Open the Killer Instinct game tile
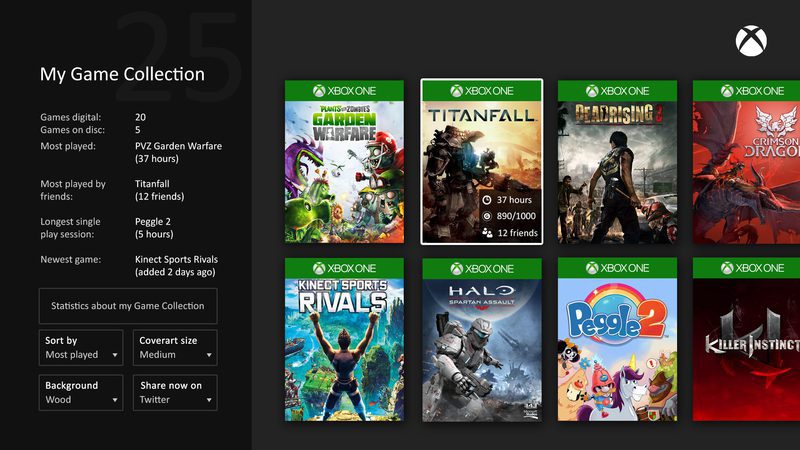Viewport: 800px width, 450px height. point(746,349)
